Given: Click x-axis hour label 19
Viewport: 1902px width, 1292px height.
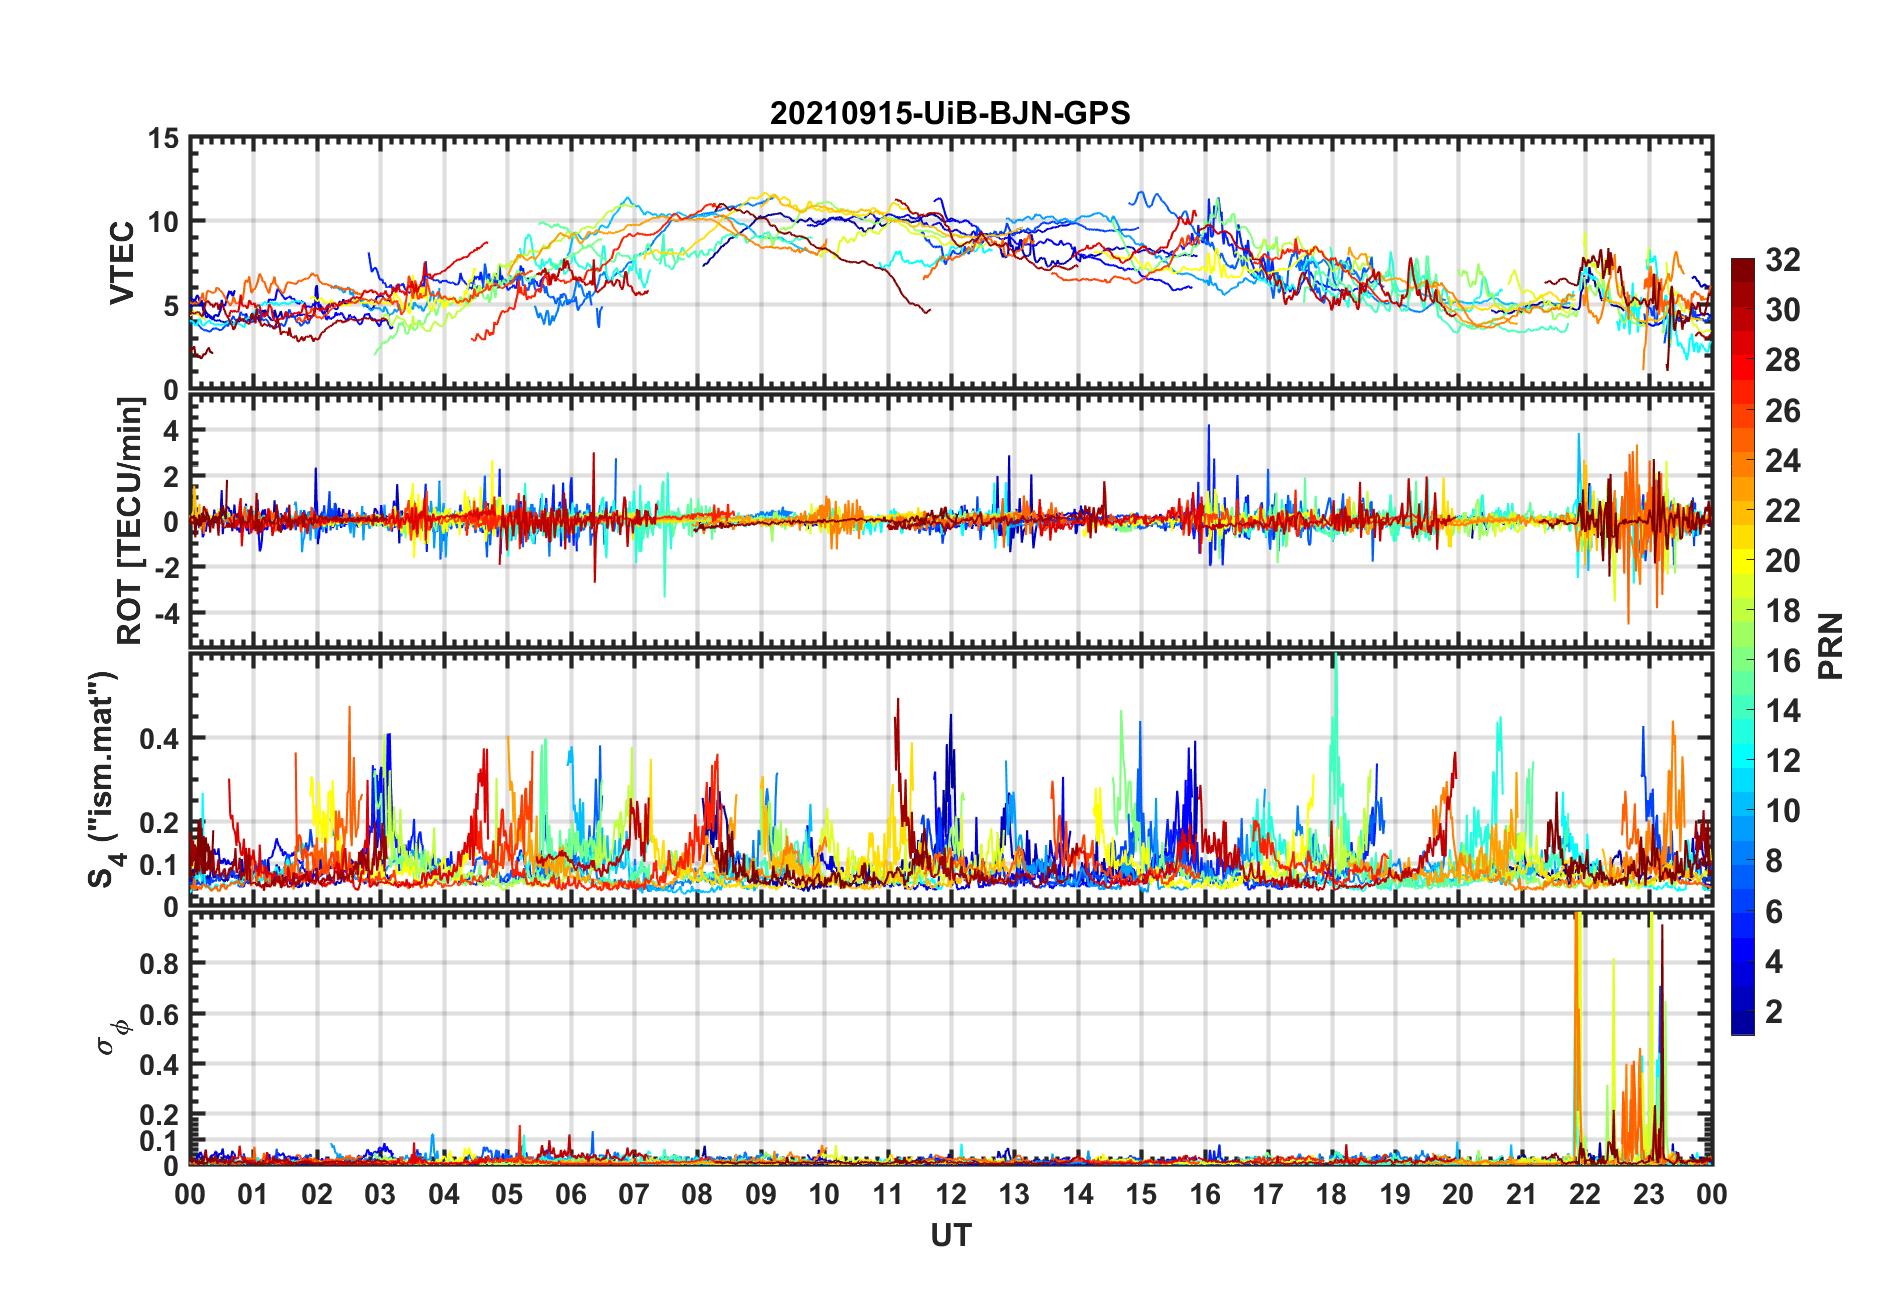Looking at the screenshot, I should pyautogui.click(x=1395, y=1194).
